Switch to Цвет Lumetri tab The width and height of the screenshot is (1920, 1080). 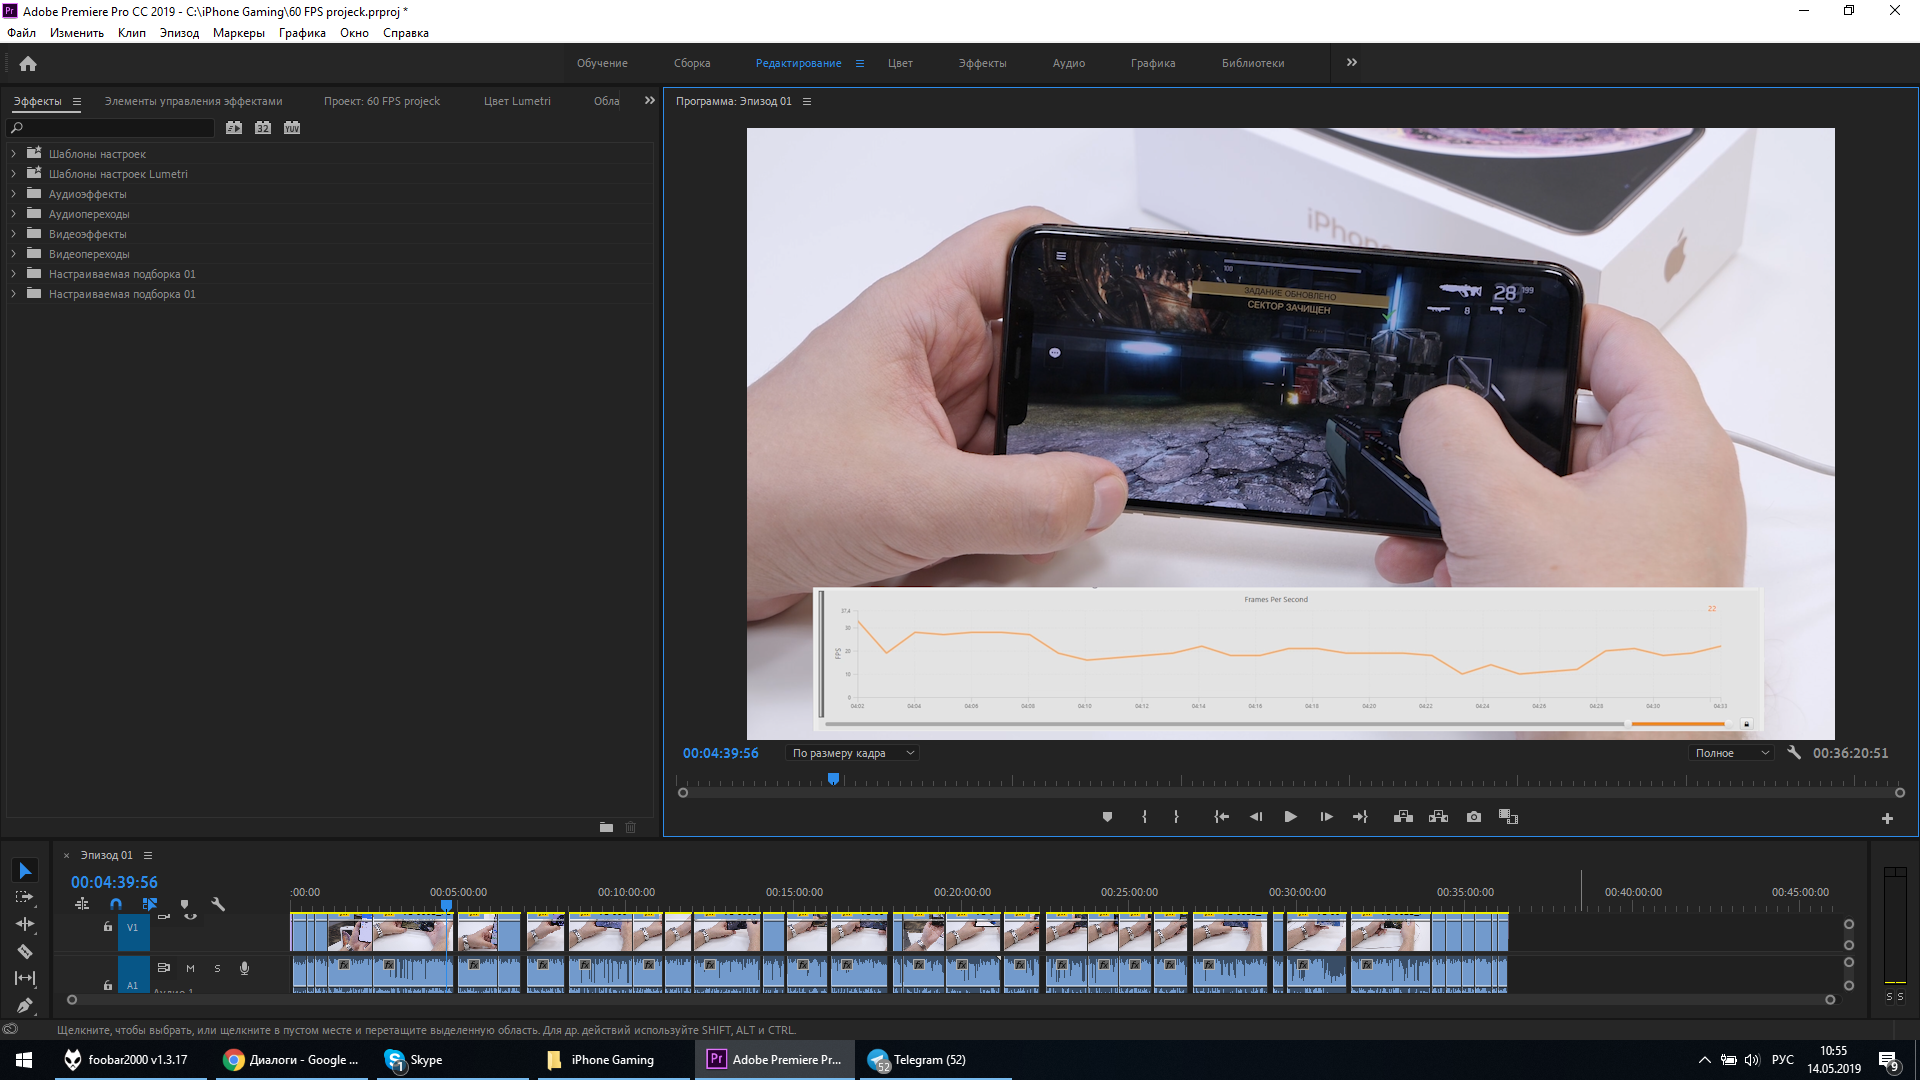click(x=517, y=101)
